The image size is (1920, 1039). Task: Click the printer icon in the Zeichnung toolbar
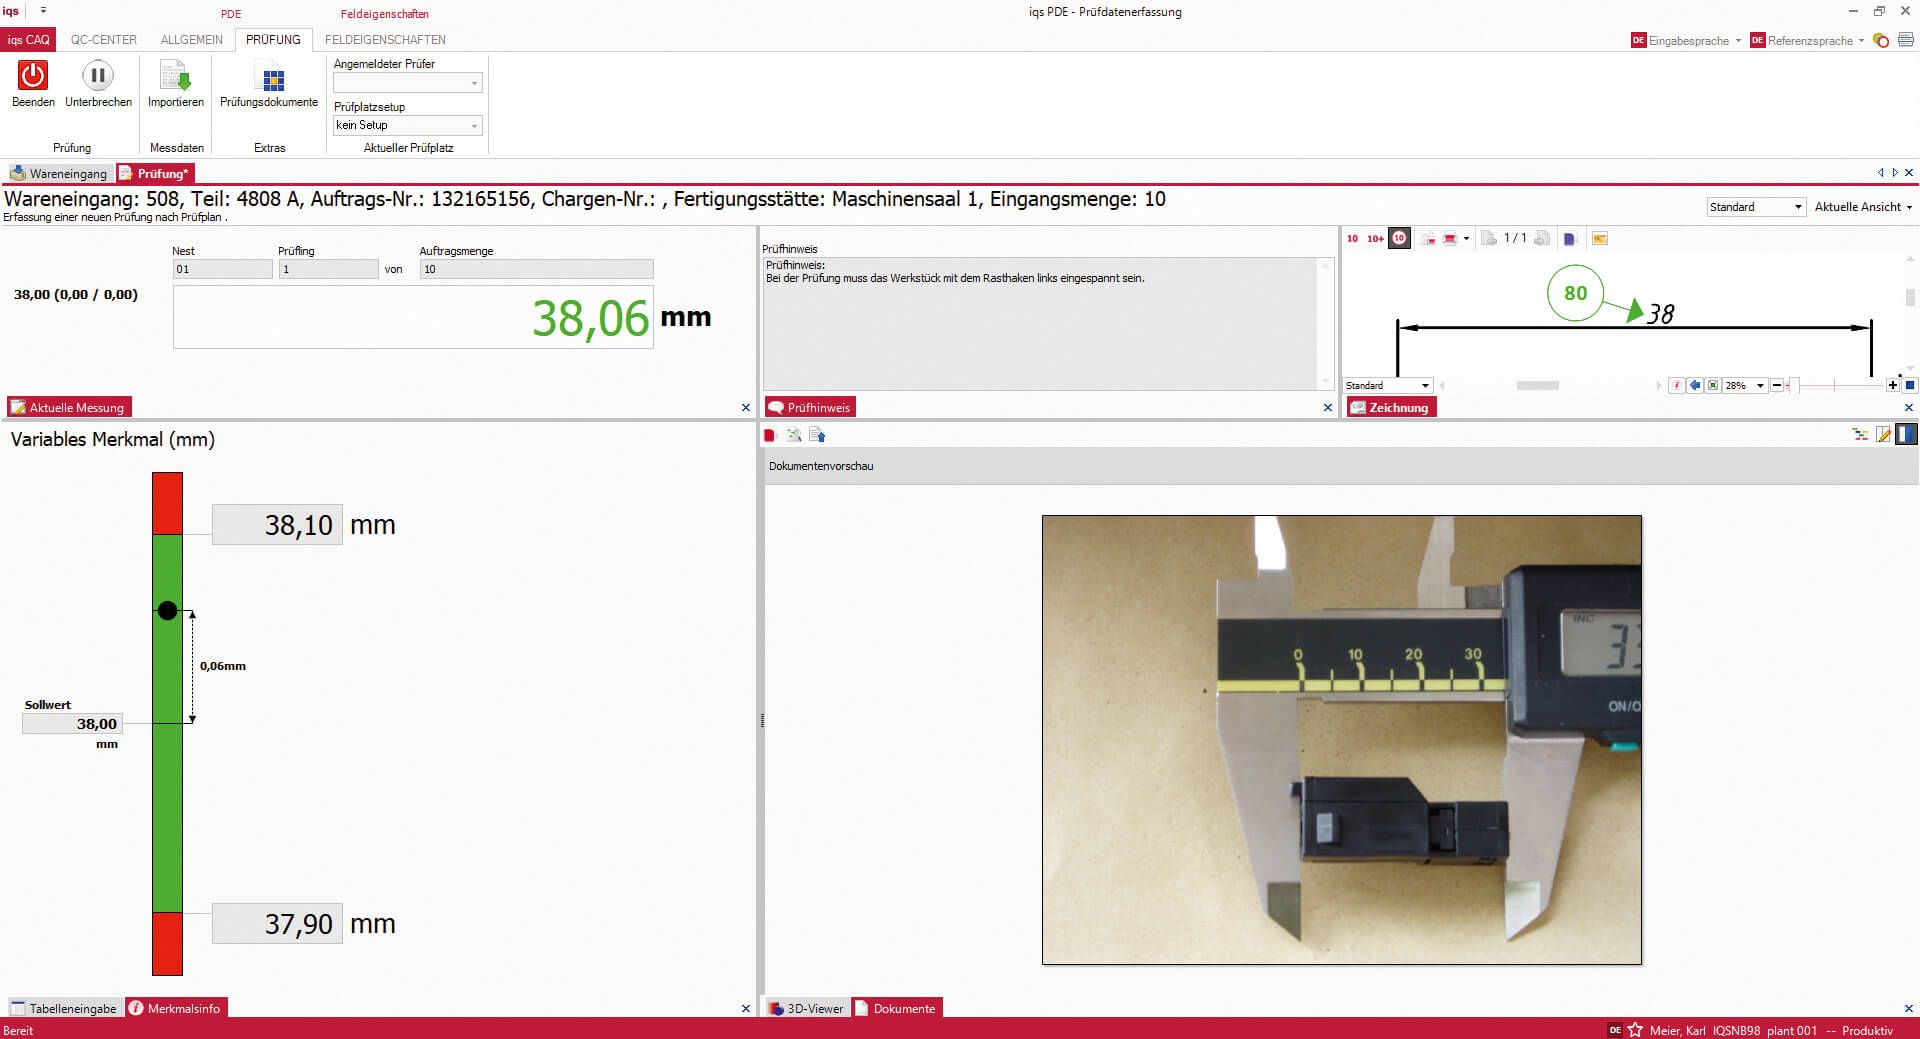1449,238
